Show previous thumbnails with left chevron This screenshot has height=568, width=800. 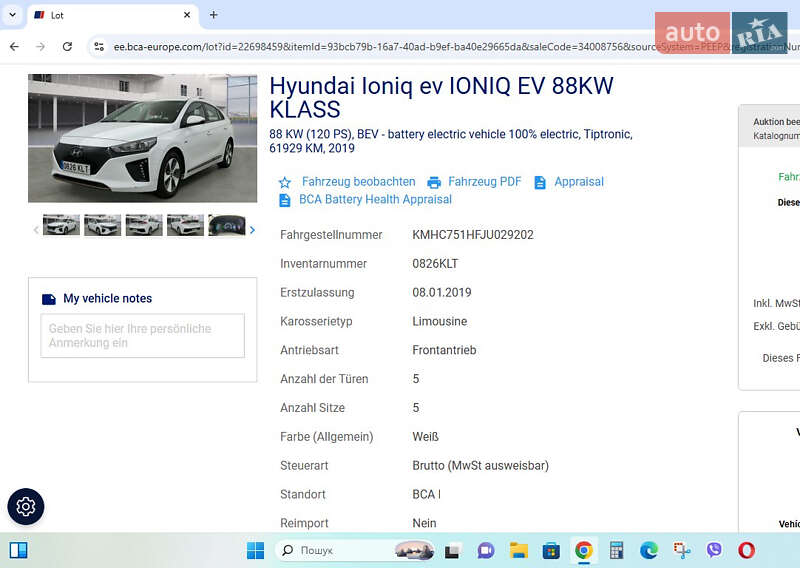(x=36, y=230)
